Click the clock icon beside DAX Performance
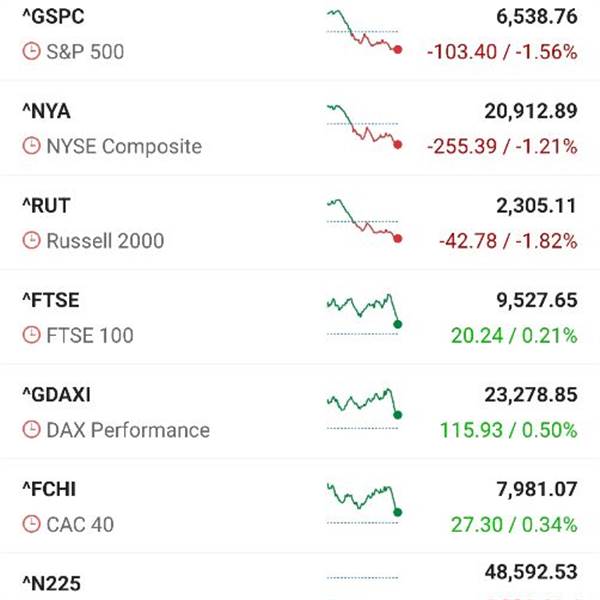Viewport: 600px width, 600px height. [x=32, y=430]
